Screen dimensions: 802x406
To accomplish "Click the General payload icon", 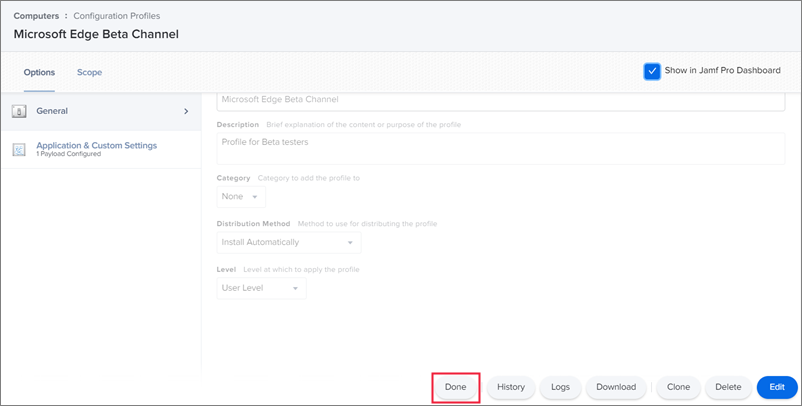I will [18, 111].
